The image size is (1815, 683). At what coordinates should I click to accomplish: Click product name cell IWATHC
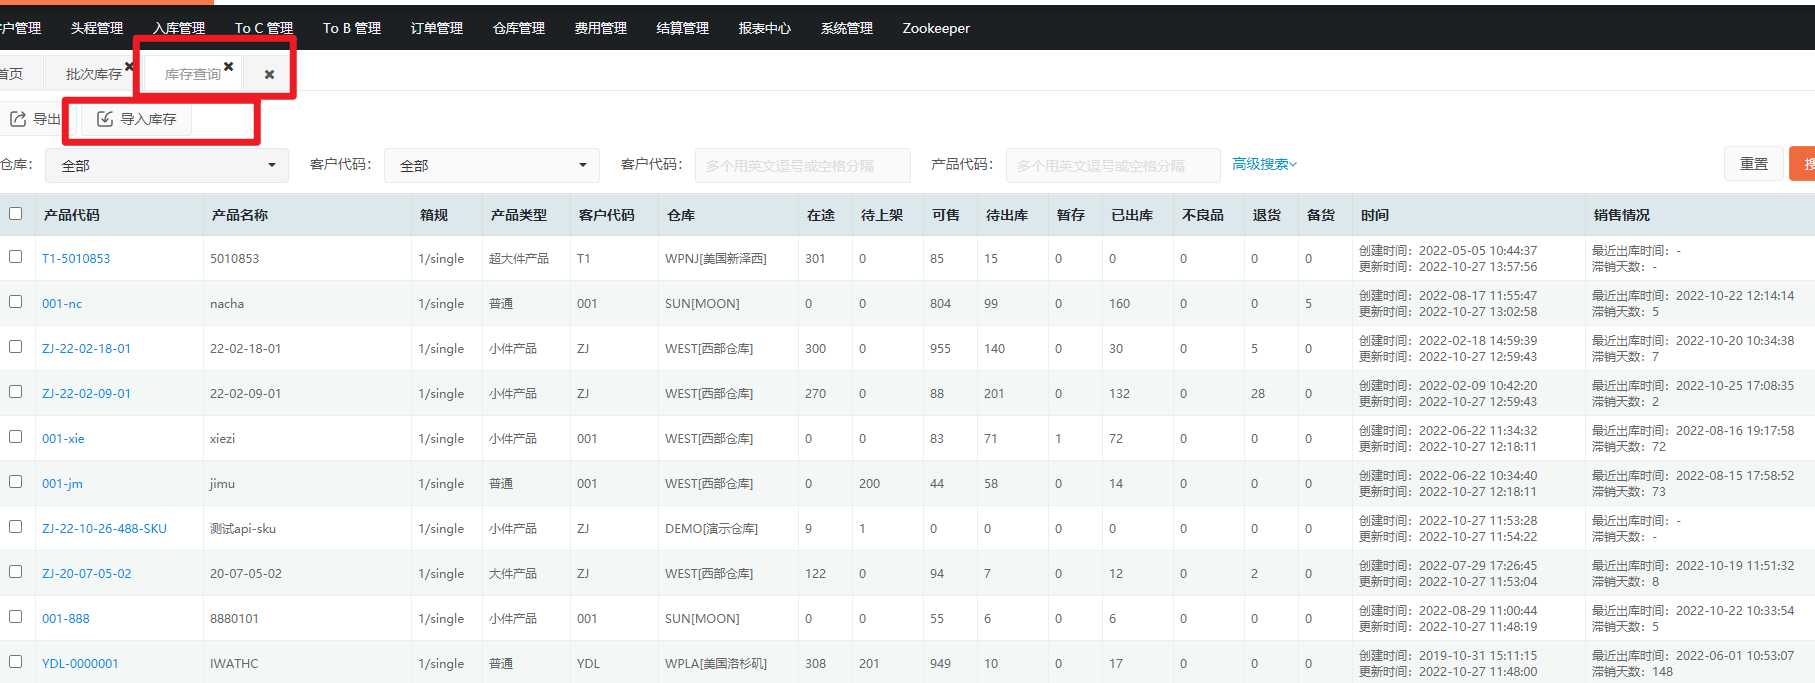click(234, 664)
